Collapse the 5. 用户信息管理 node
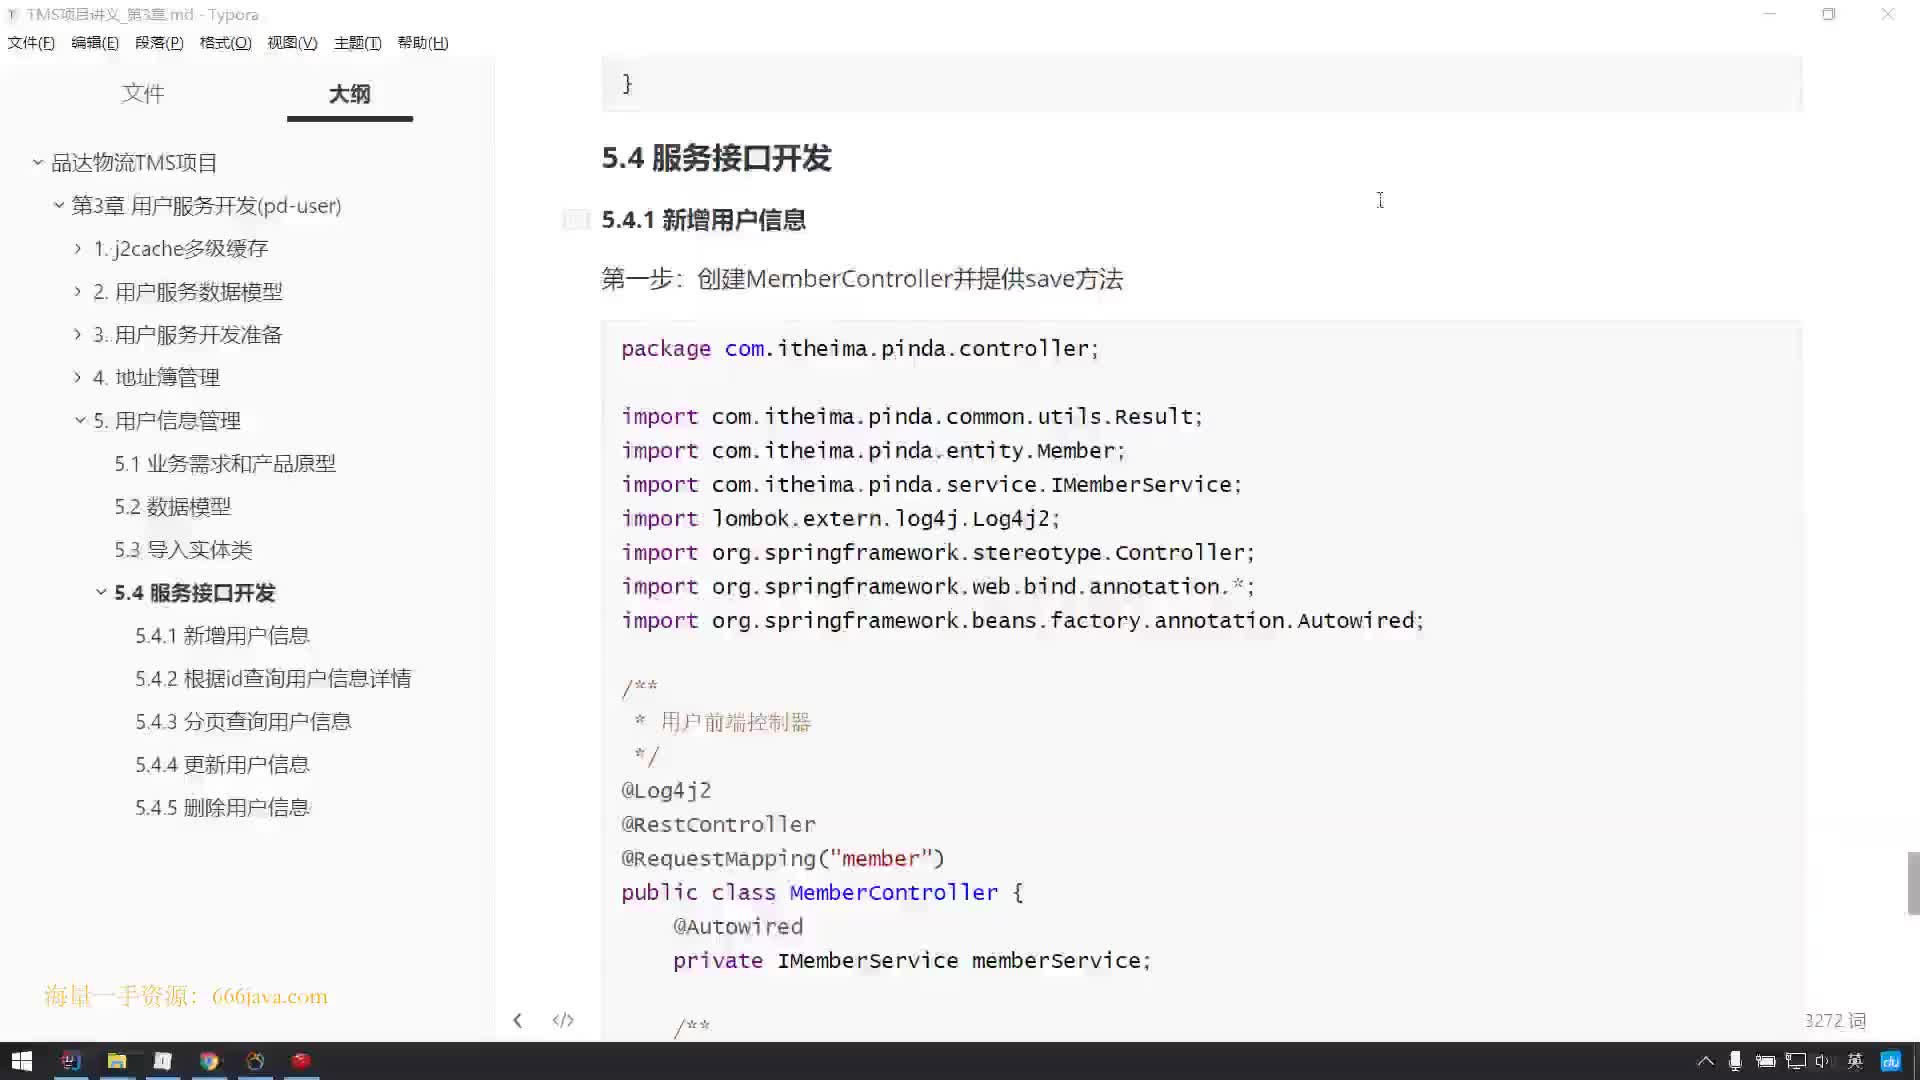 (80, 420)
